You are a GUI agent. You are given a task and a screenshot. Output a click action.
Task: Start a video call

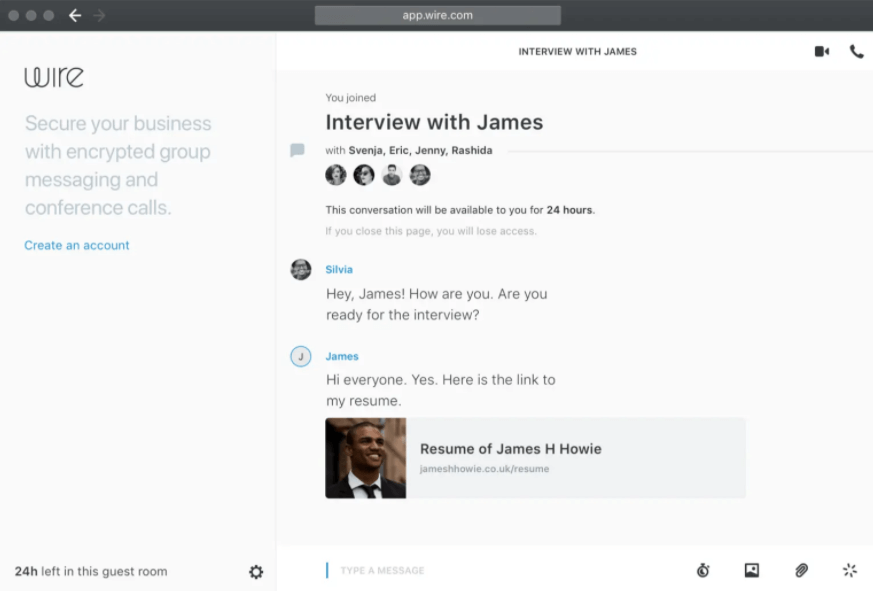pos(821,52)
